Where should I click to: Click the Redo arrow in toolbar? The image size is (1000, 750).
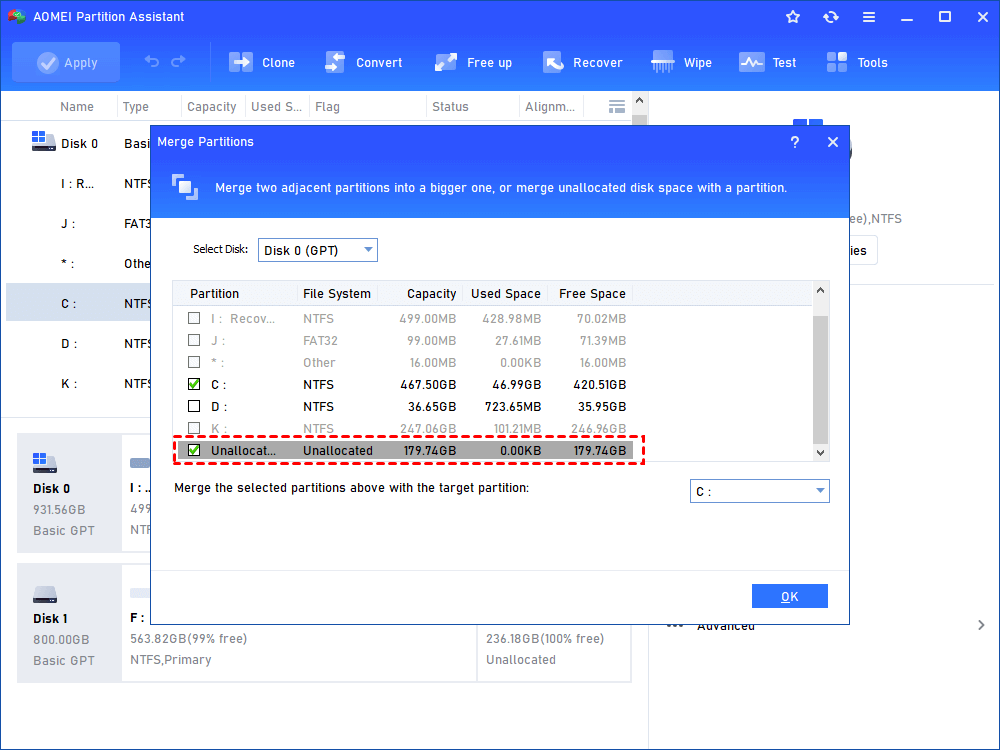(179, 61)
